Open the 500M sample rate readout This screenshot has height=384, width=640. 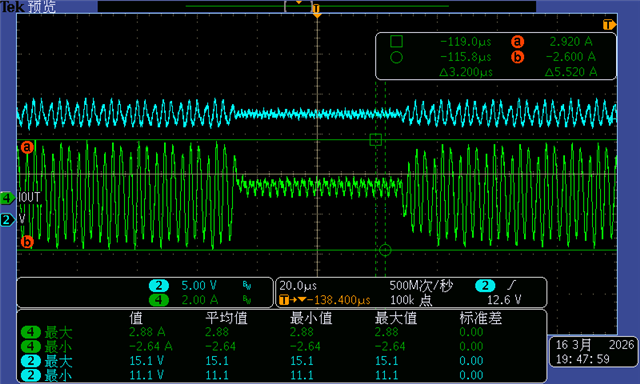pos(421,286)
